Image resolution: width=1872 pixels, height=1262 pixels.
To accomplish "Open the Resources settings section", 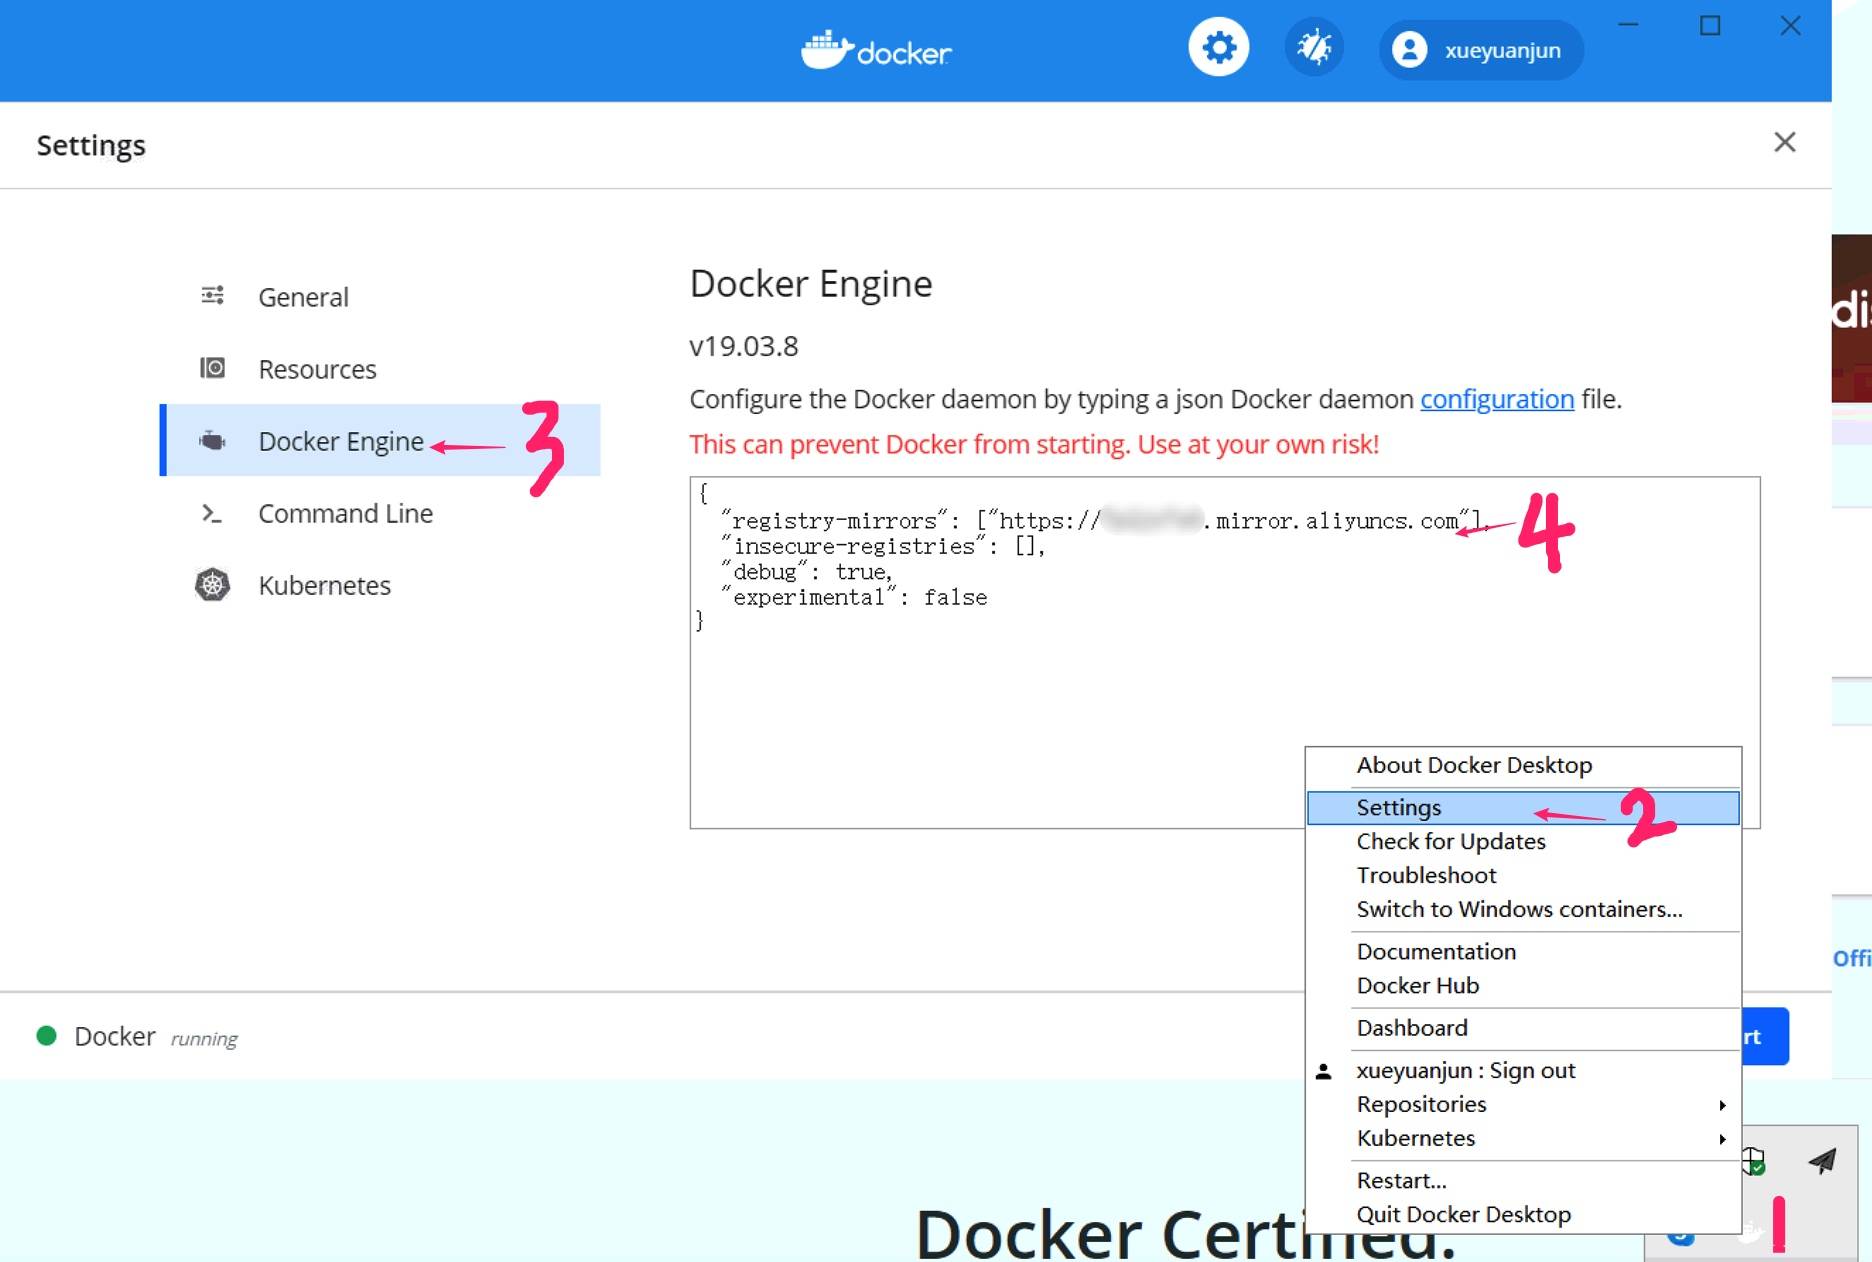I will tap(317, 369).
